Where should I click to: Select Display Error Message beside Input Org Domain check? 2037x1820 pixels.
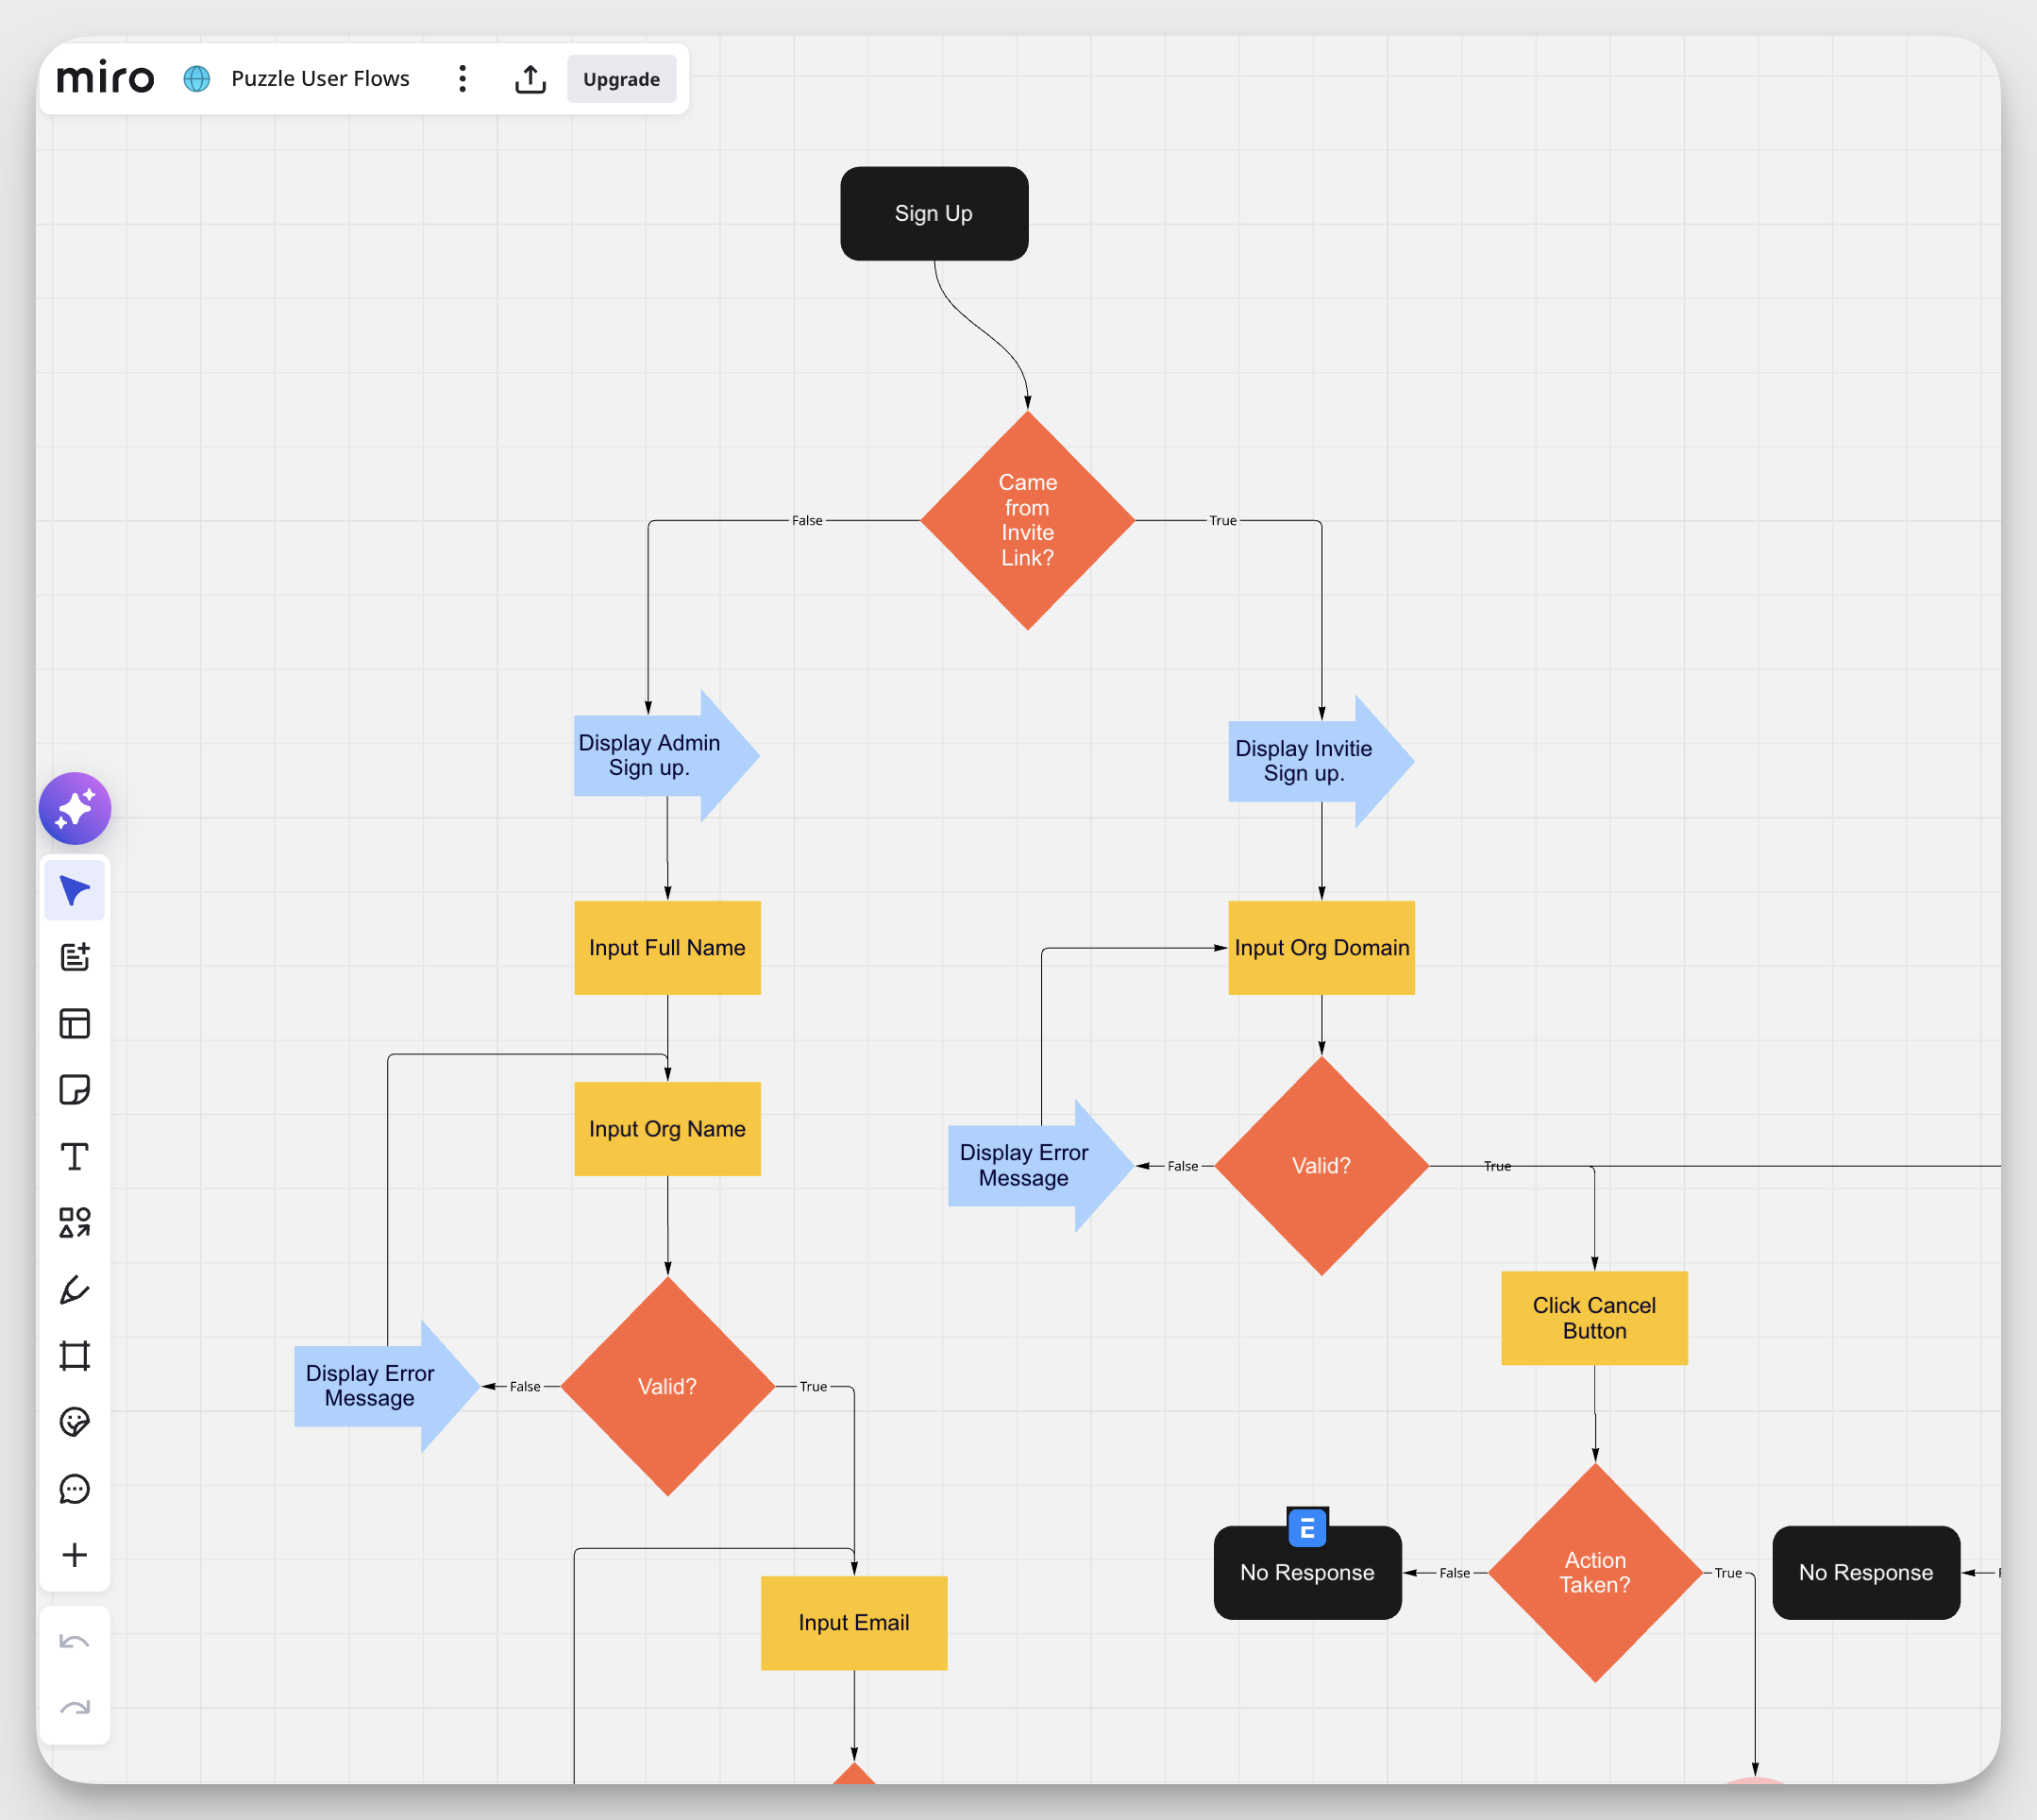pyautogui.click(x=1040, y=1166)
